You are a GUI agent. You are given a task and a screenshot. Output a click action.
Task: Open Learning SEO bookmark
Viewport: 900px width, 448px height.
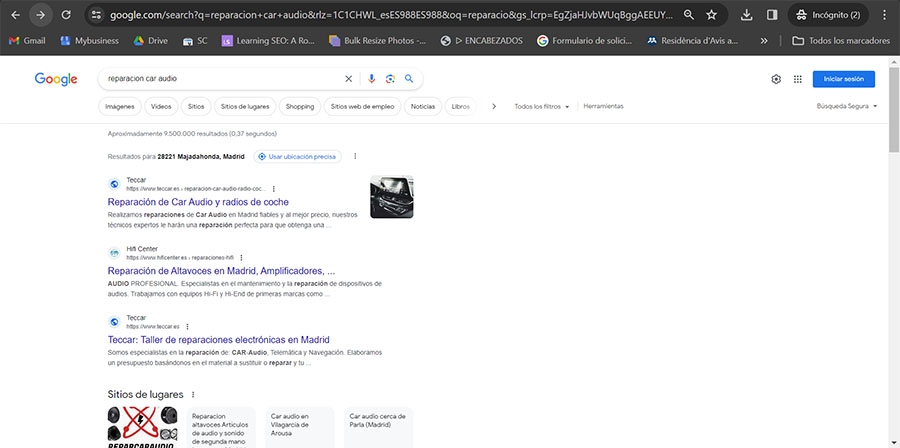pos(269,41)
